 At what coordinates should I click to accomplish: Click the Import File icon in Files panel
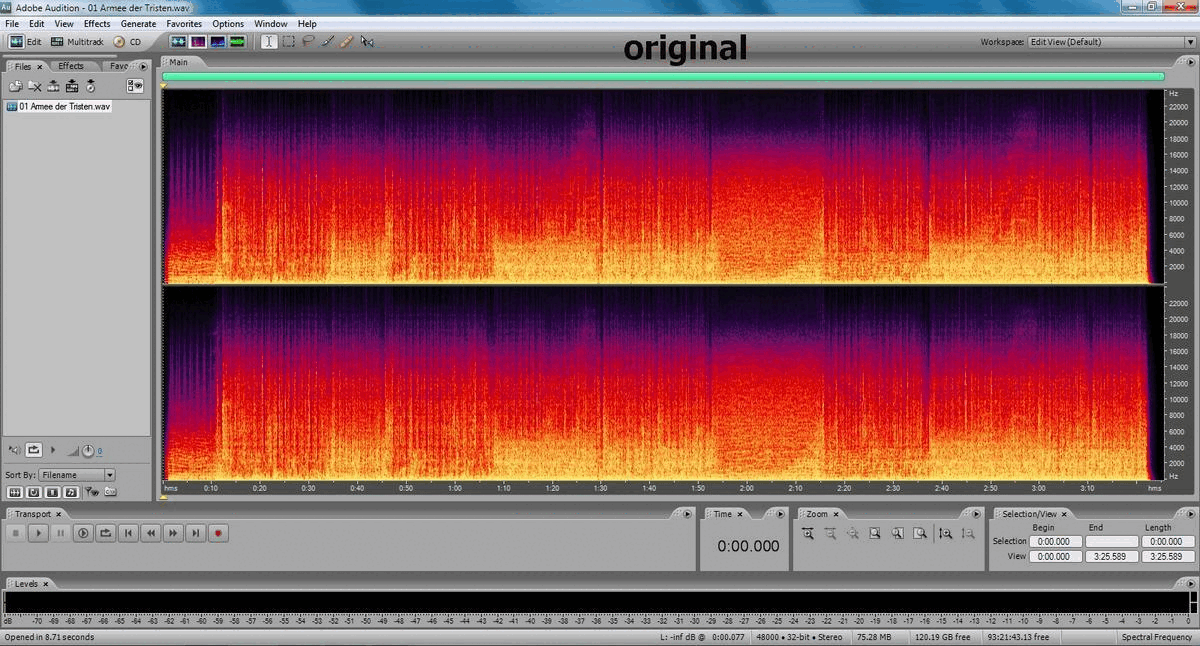tap(16, 87)
